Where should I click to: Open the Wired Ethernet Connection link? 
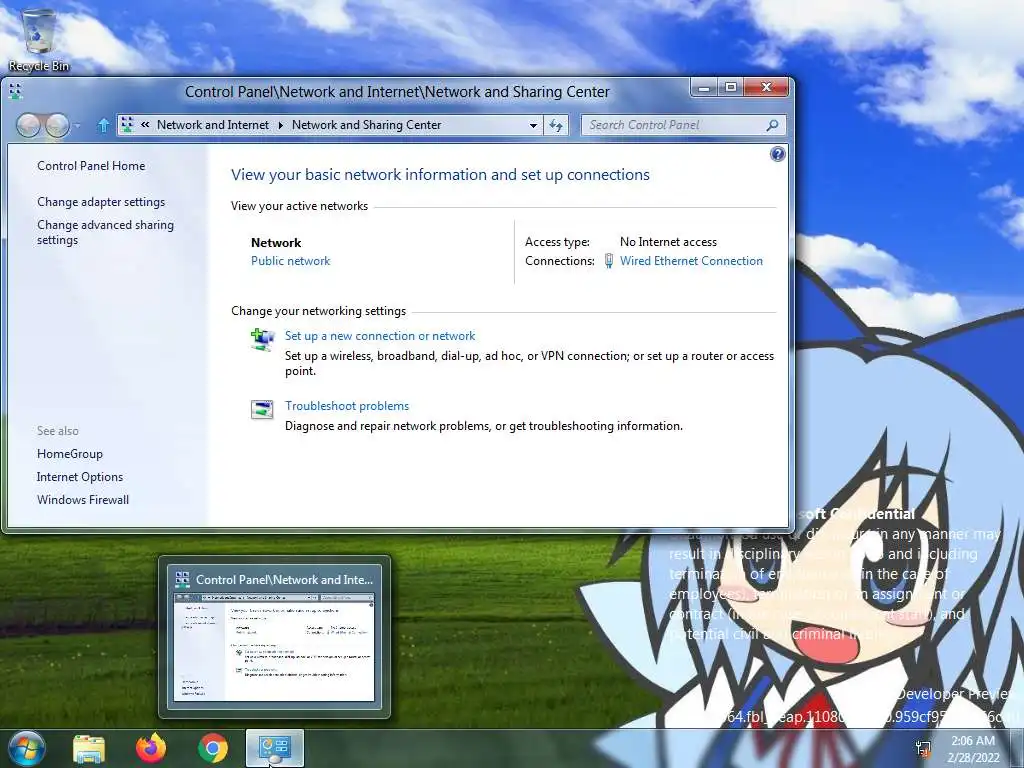pos(691,261)
